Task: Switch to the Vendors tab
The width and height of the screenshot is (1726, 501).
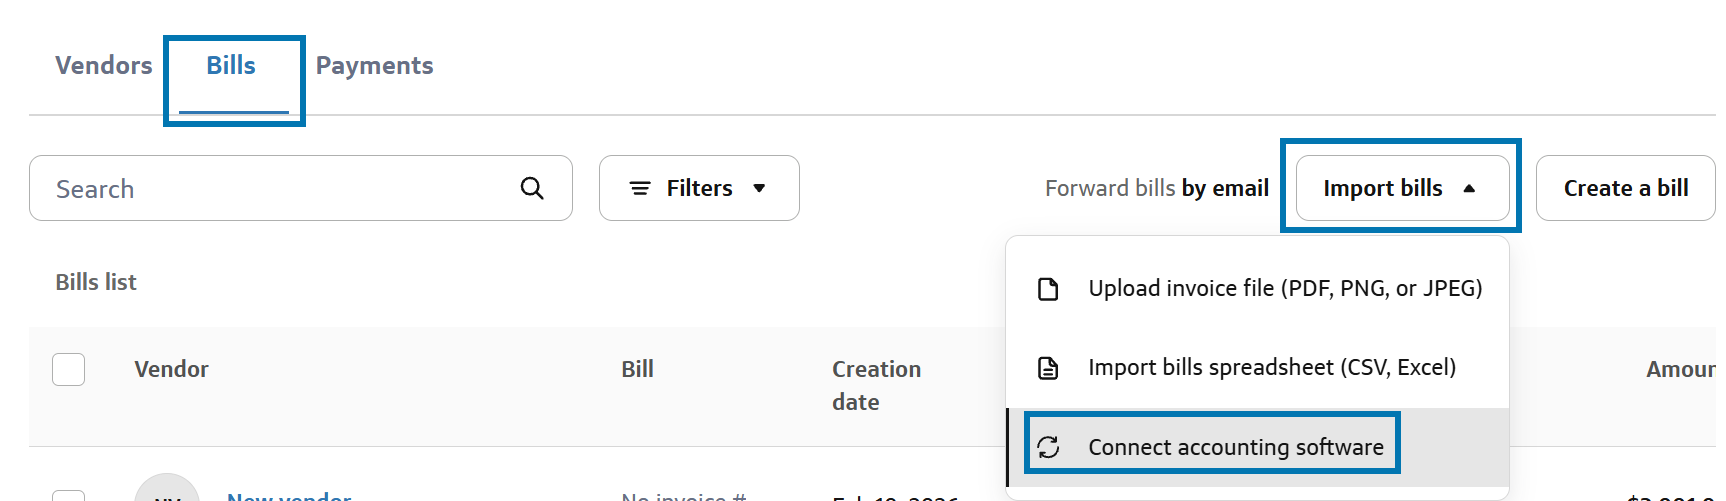Action: [x=104, y=66]
